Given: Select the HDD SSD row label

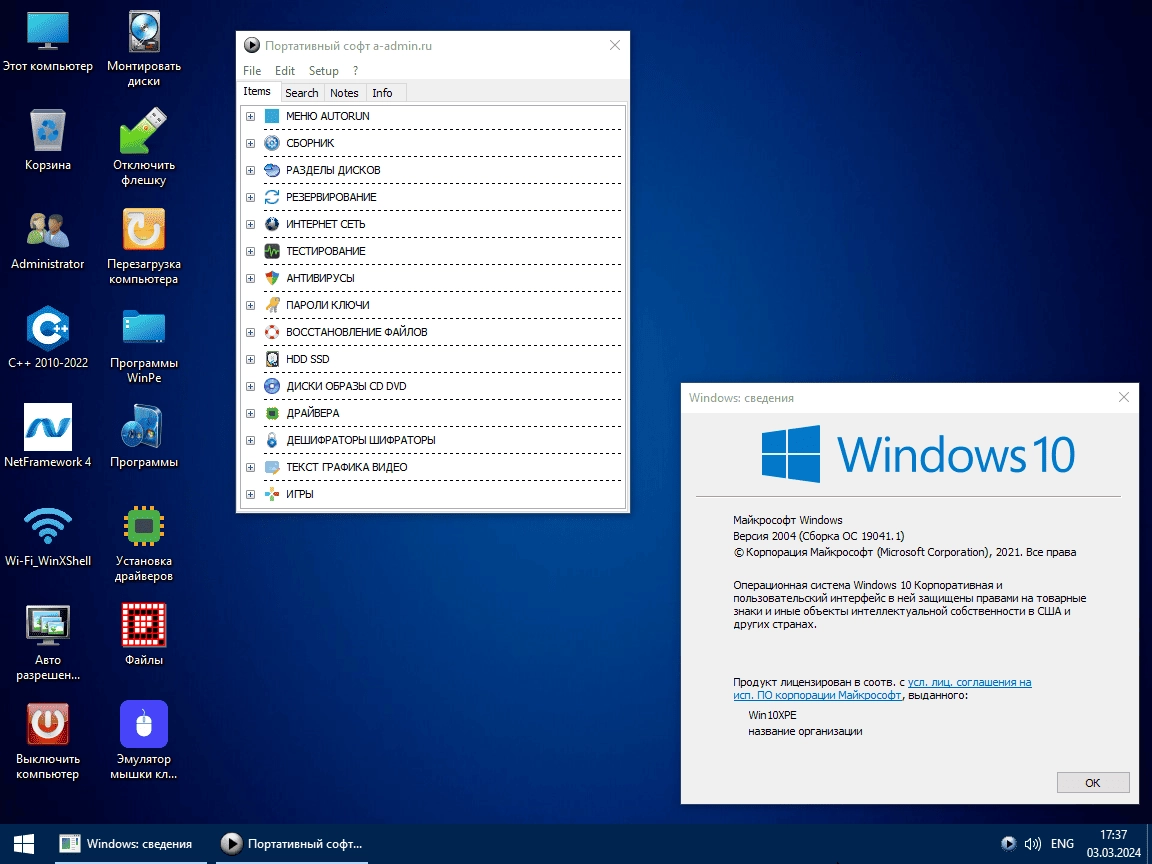Looking at the screenshot, I should [308, 359].
